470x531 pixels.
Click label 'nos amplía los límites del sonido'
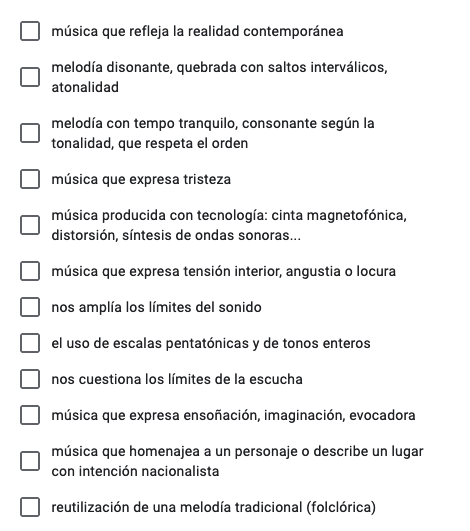click(156, 307)
